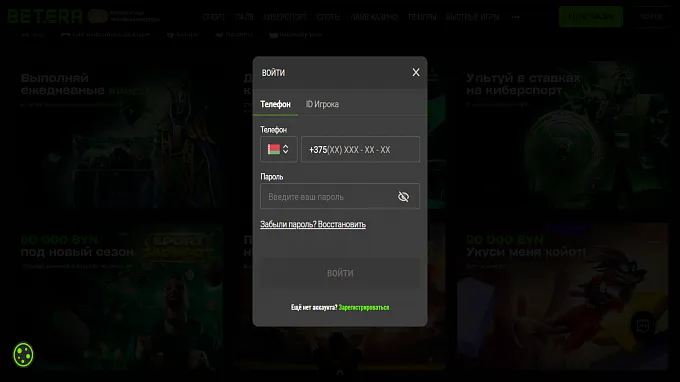Toggle password visibility eye icon

[x=403, y=197]
